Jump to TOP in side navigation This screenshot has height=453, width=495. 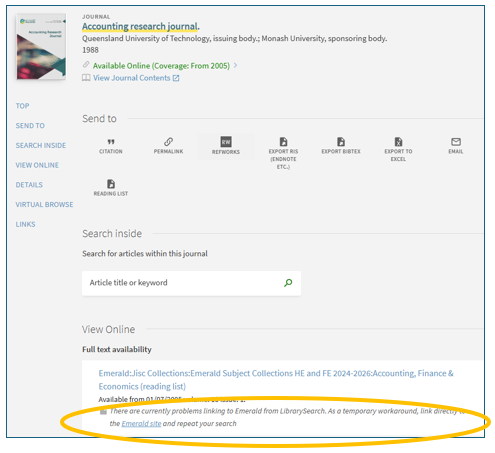click(22, 106)
